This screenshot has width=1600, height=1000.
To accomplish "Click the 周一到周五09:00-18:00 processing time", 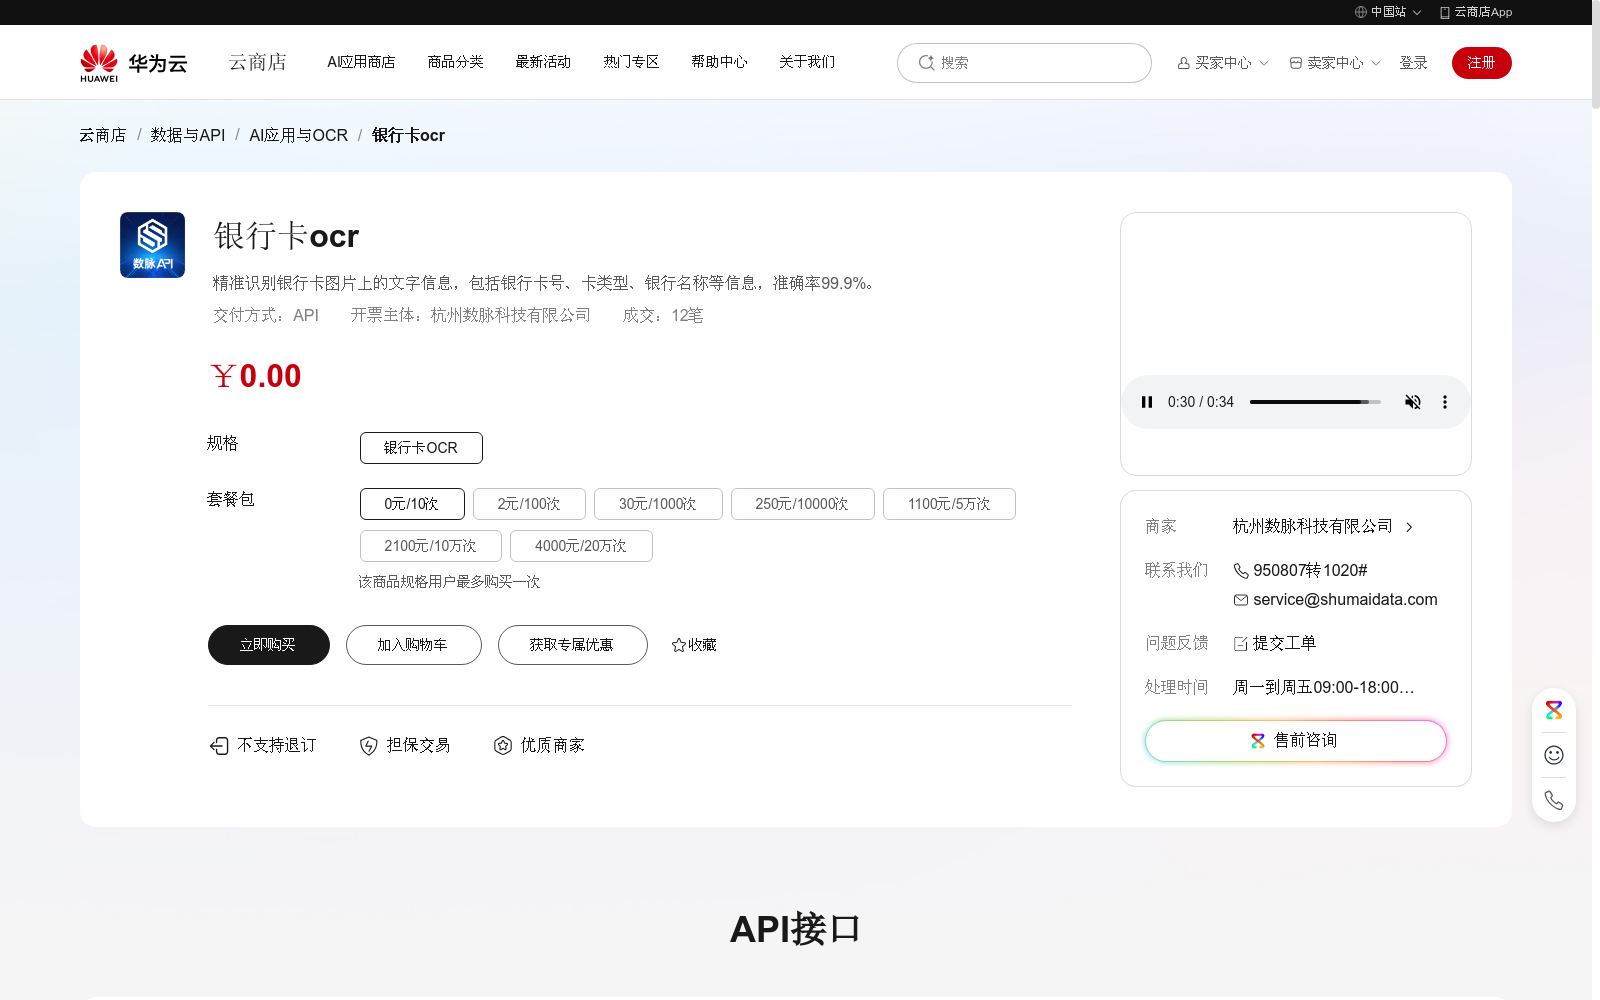I will click(1324, 688).
